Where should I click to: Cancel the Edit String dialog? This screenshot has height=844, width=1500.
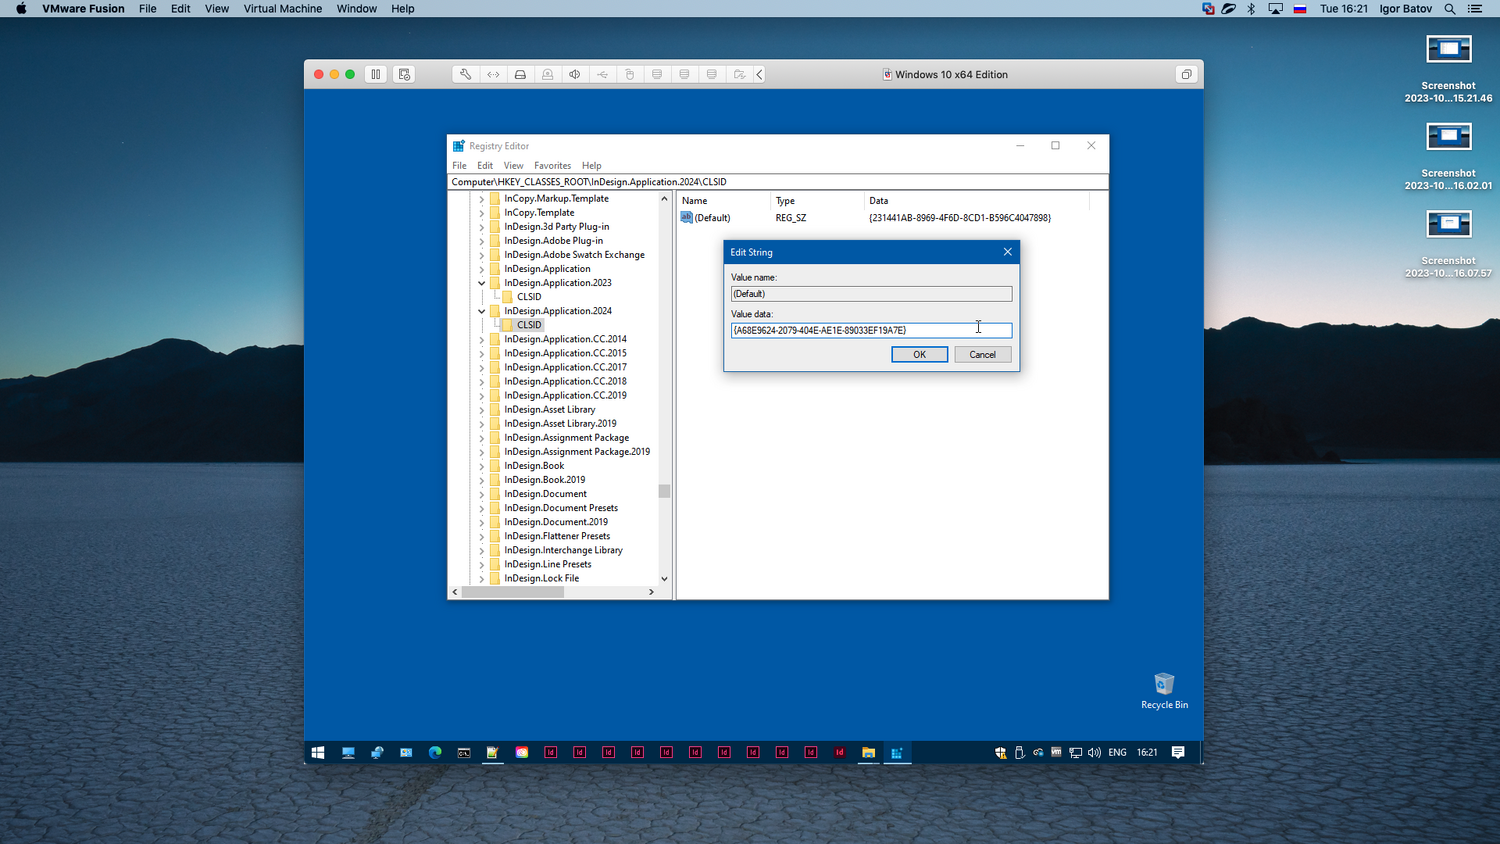(x=982, y=355)
